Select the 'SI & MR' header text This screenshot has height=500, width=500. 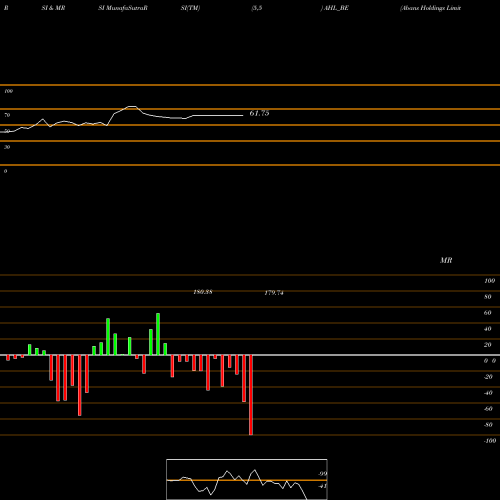(53, 8)
